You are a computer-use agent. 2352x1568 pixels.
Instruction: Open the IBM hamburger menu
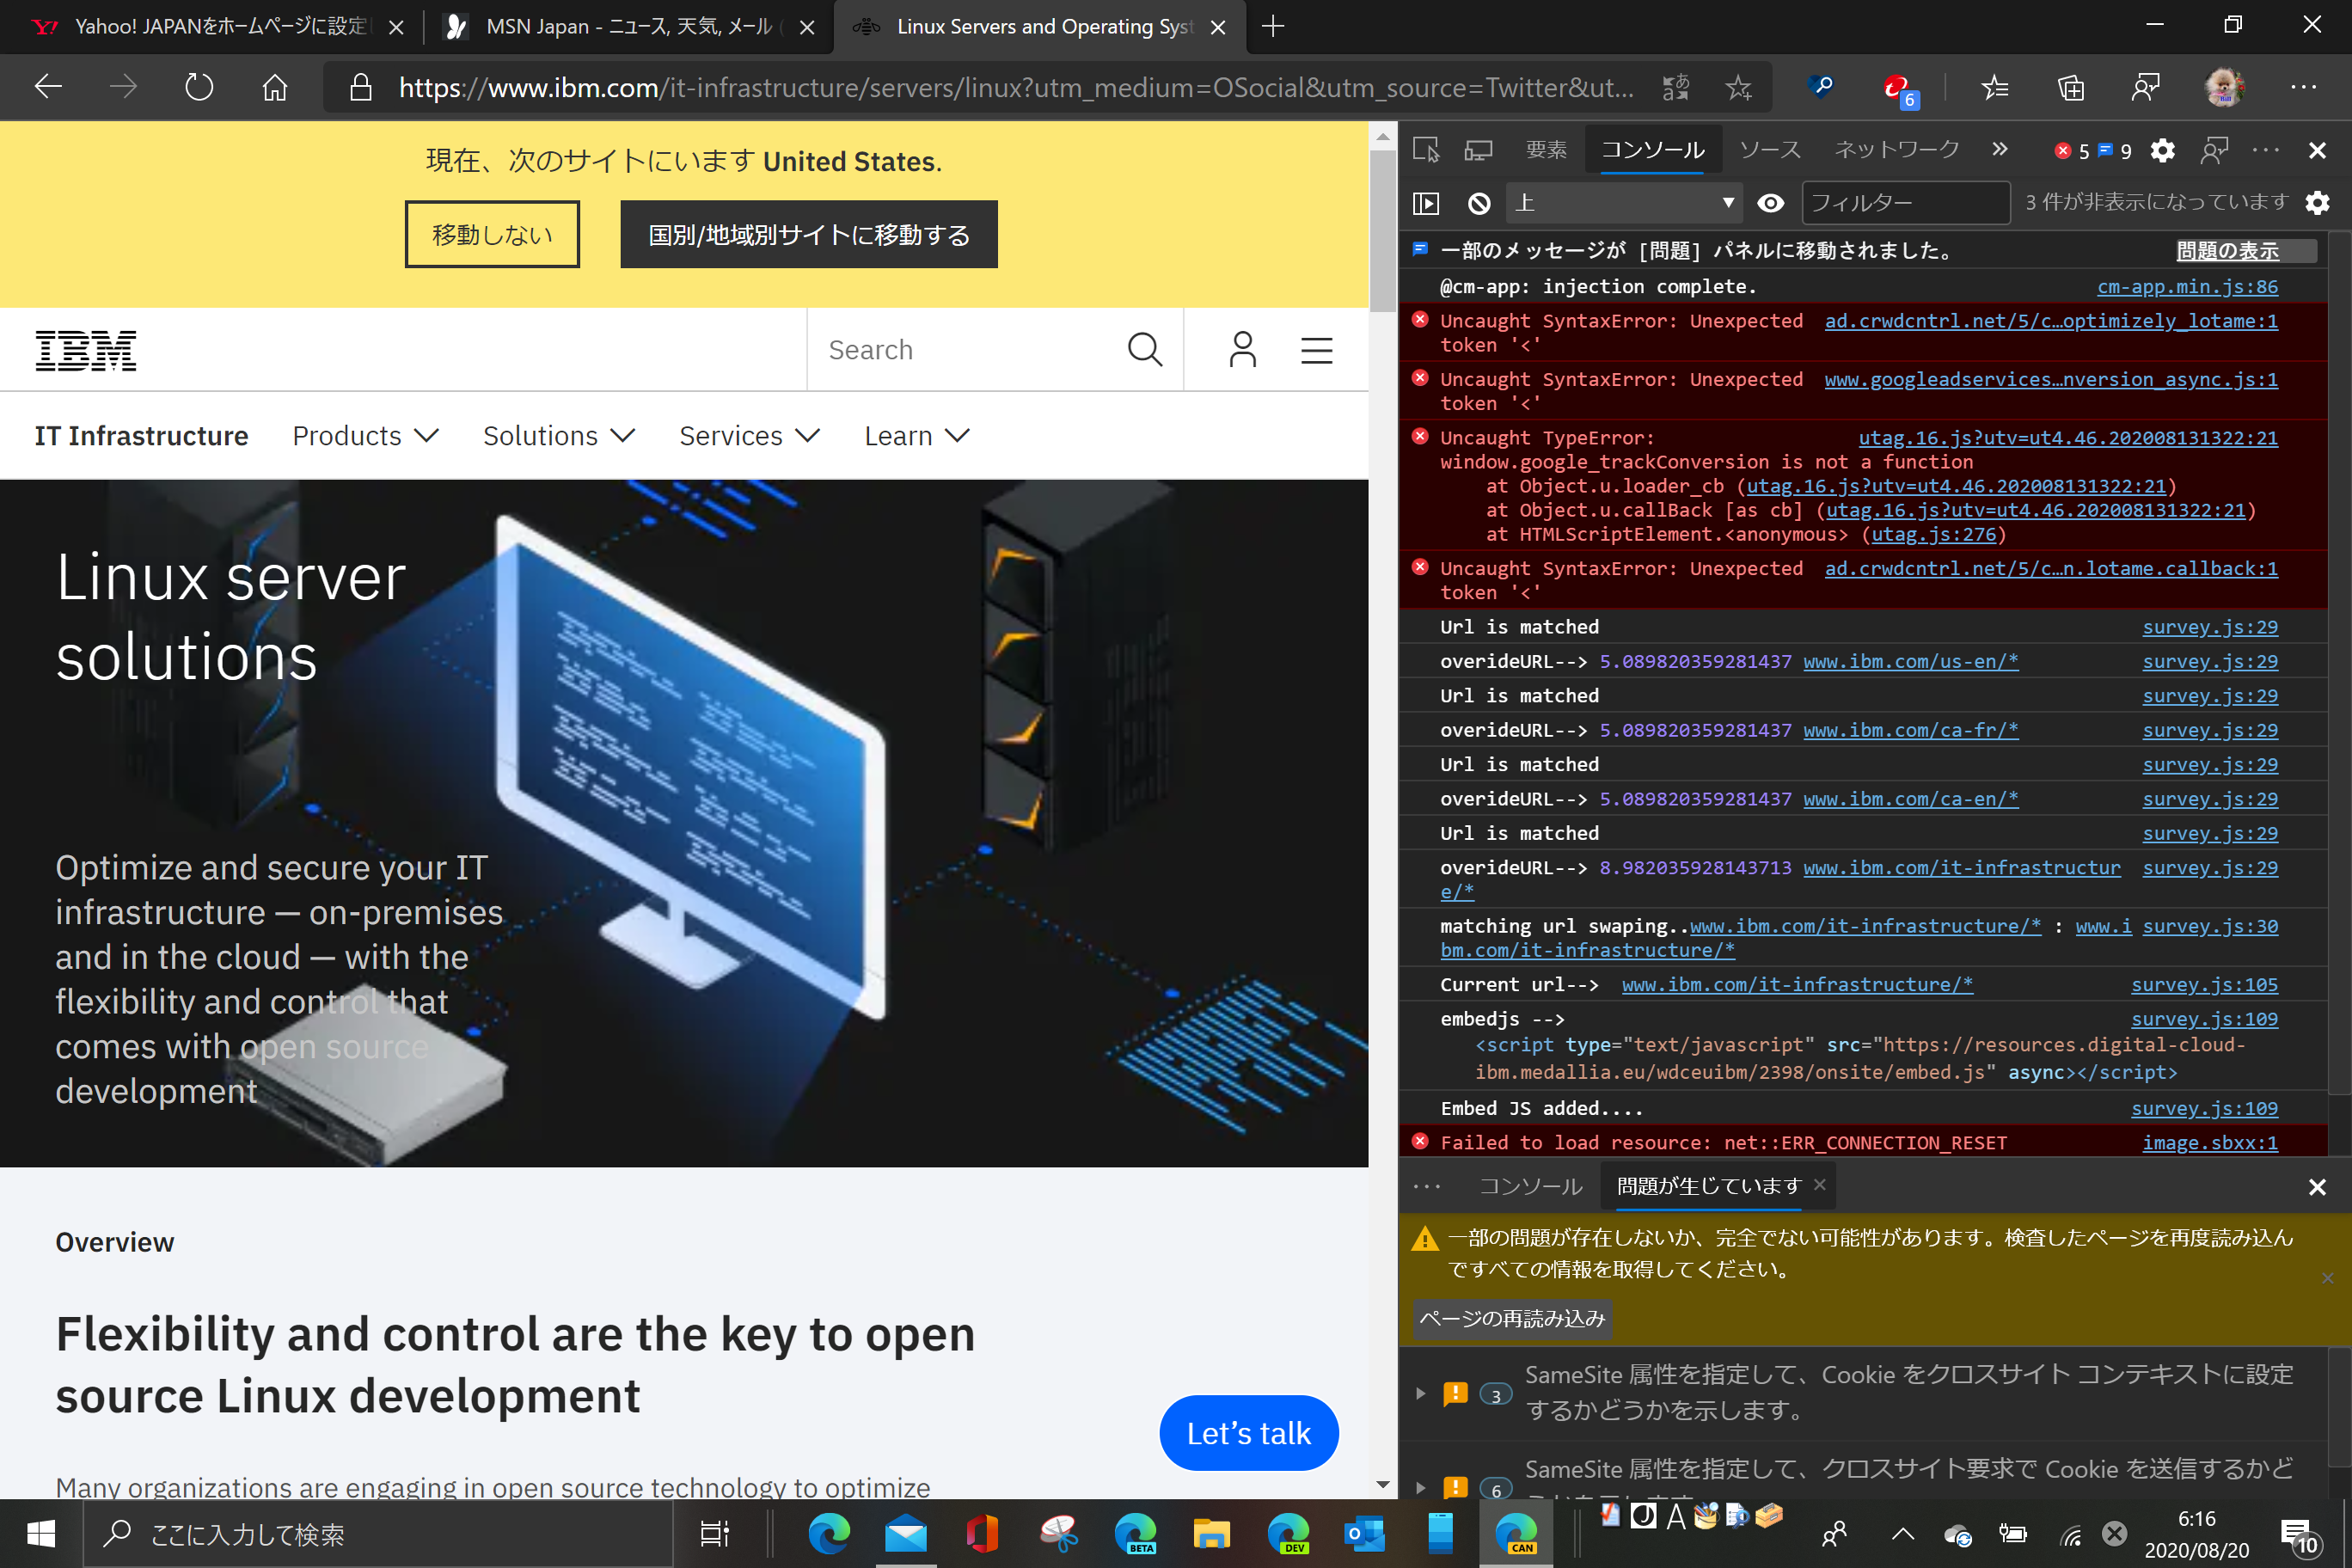tap(1316, 350)
